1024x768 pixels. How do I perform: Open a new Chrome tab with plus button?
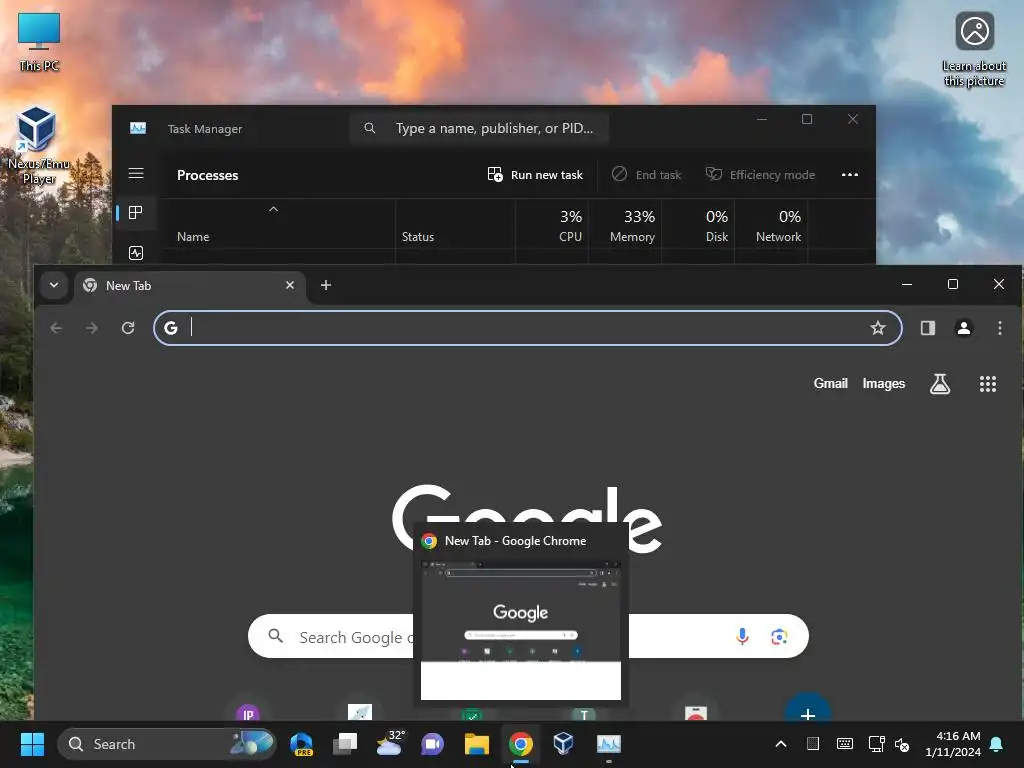[326, 285]
